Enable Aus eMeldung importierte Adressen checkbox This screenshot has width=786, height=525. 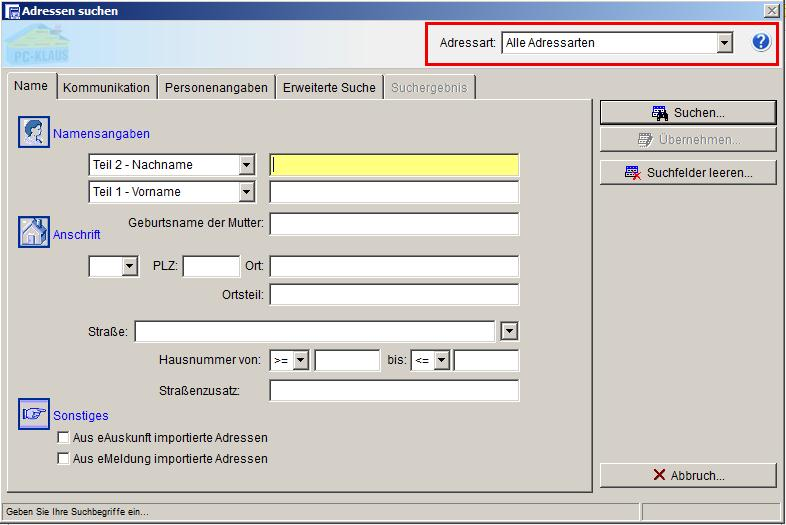pyautogui.click(x=64, y=459)
